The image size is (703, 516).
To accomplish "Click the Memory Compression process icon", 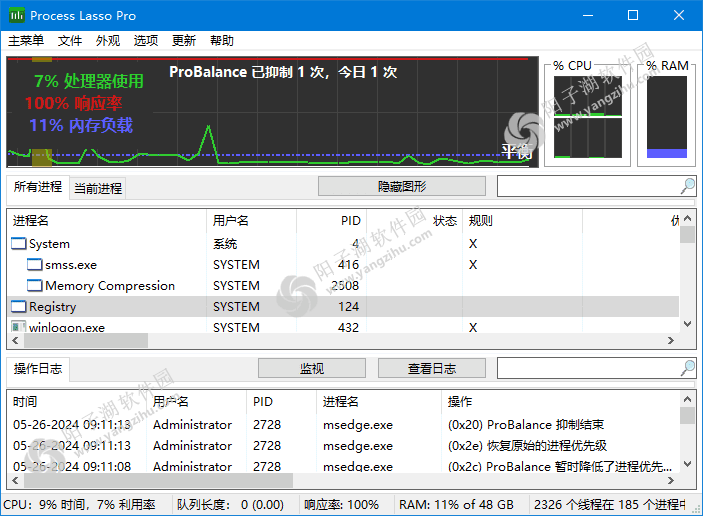I will (35, 286).
